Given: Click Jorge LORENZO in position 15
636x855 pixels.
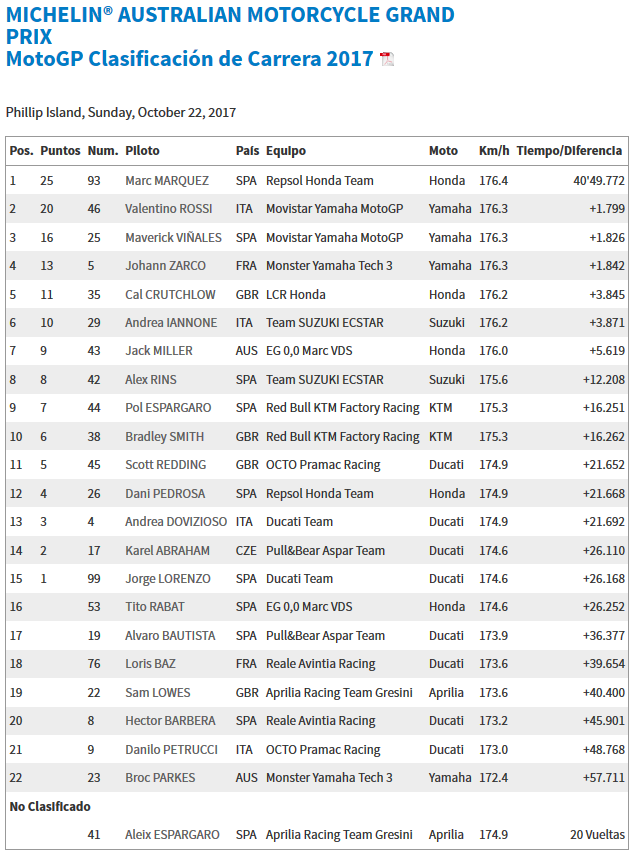Looking at the screenshot, I should coord(168,579).
